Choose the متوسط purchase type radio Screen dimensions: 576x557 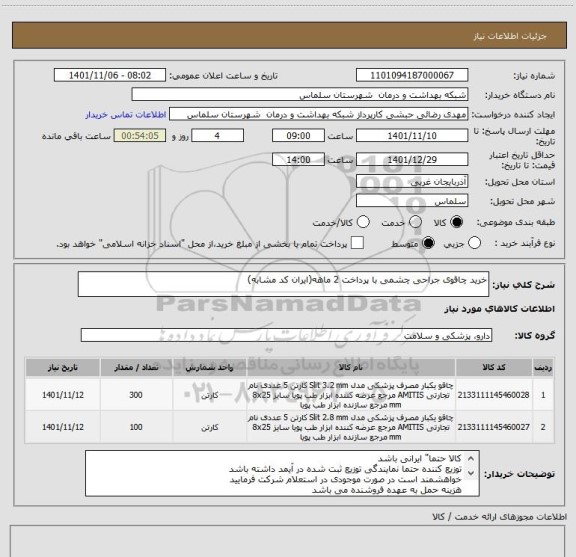(428, 243)
